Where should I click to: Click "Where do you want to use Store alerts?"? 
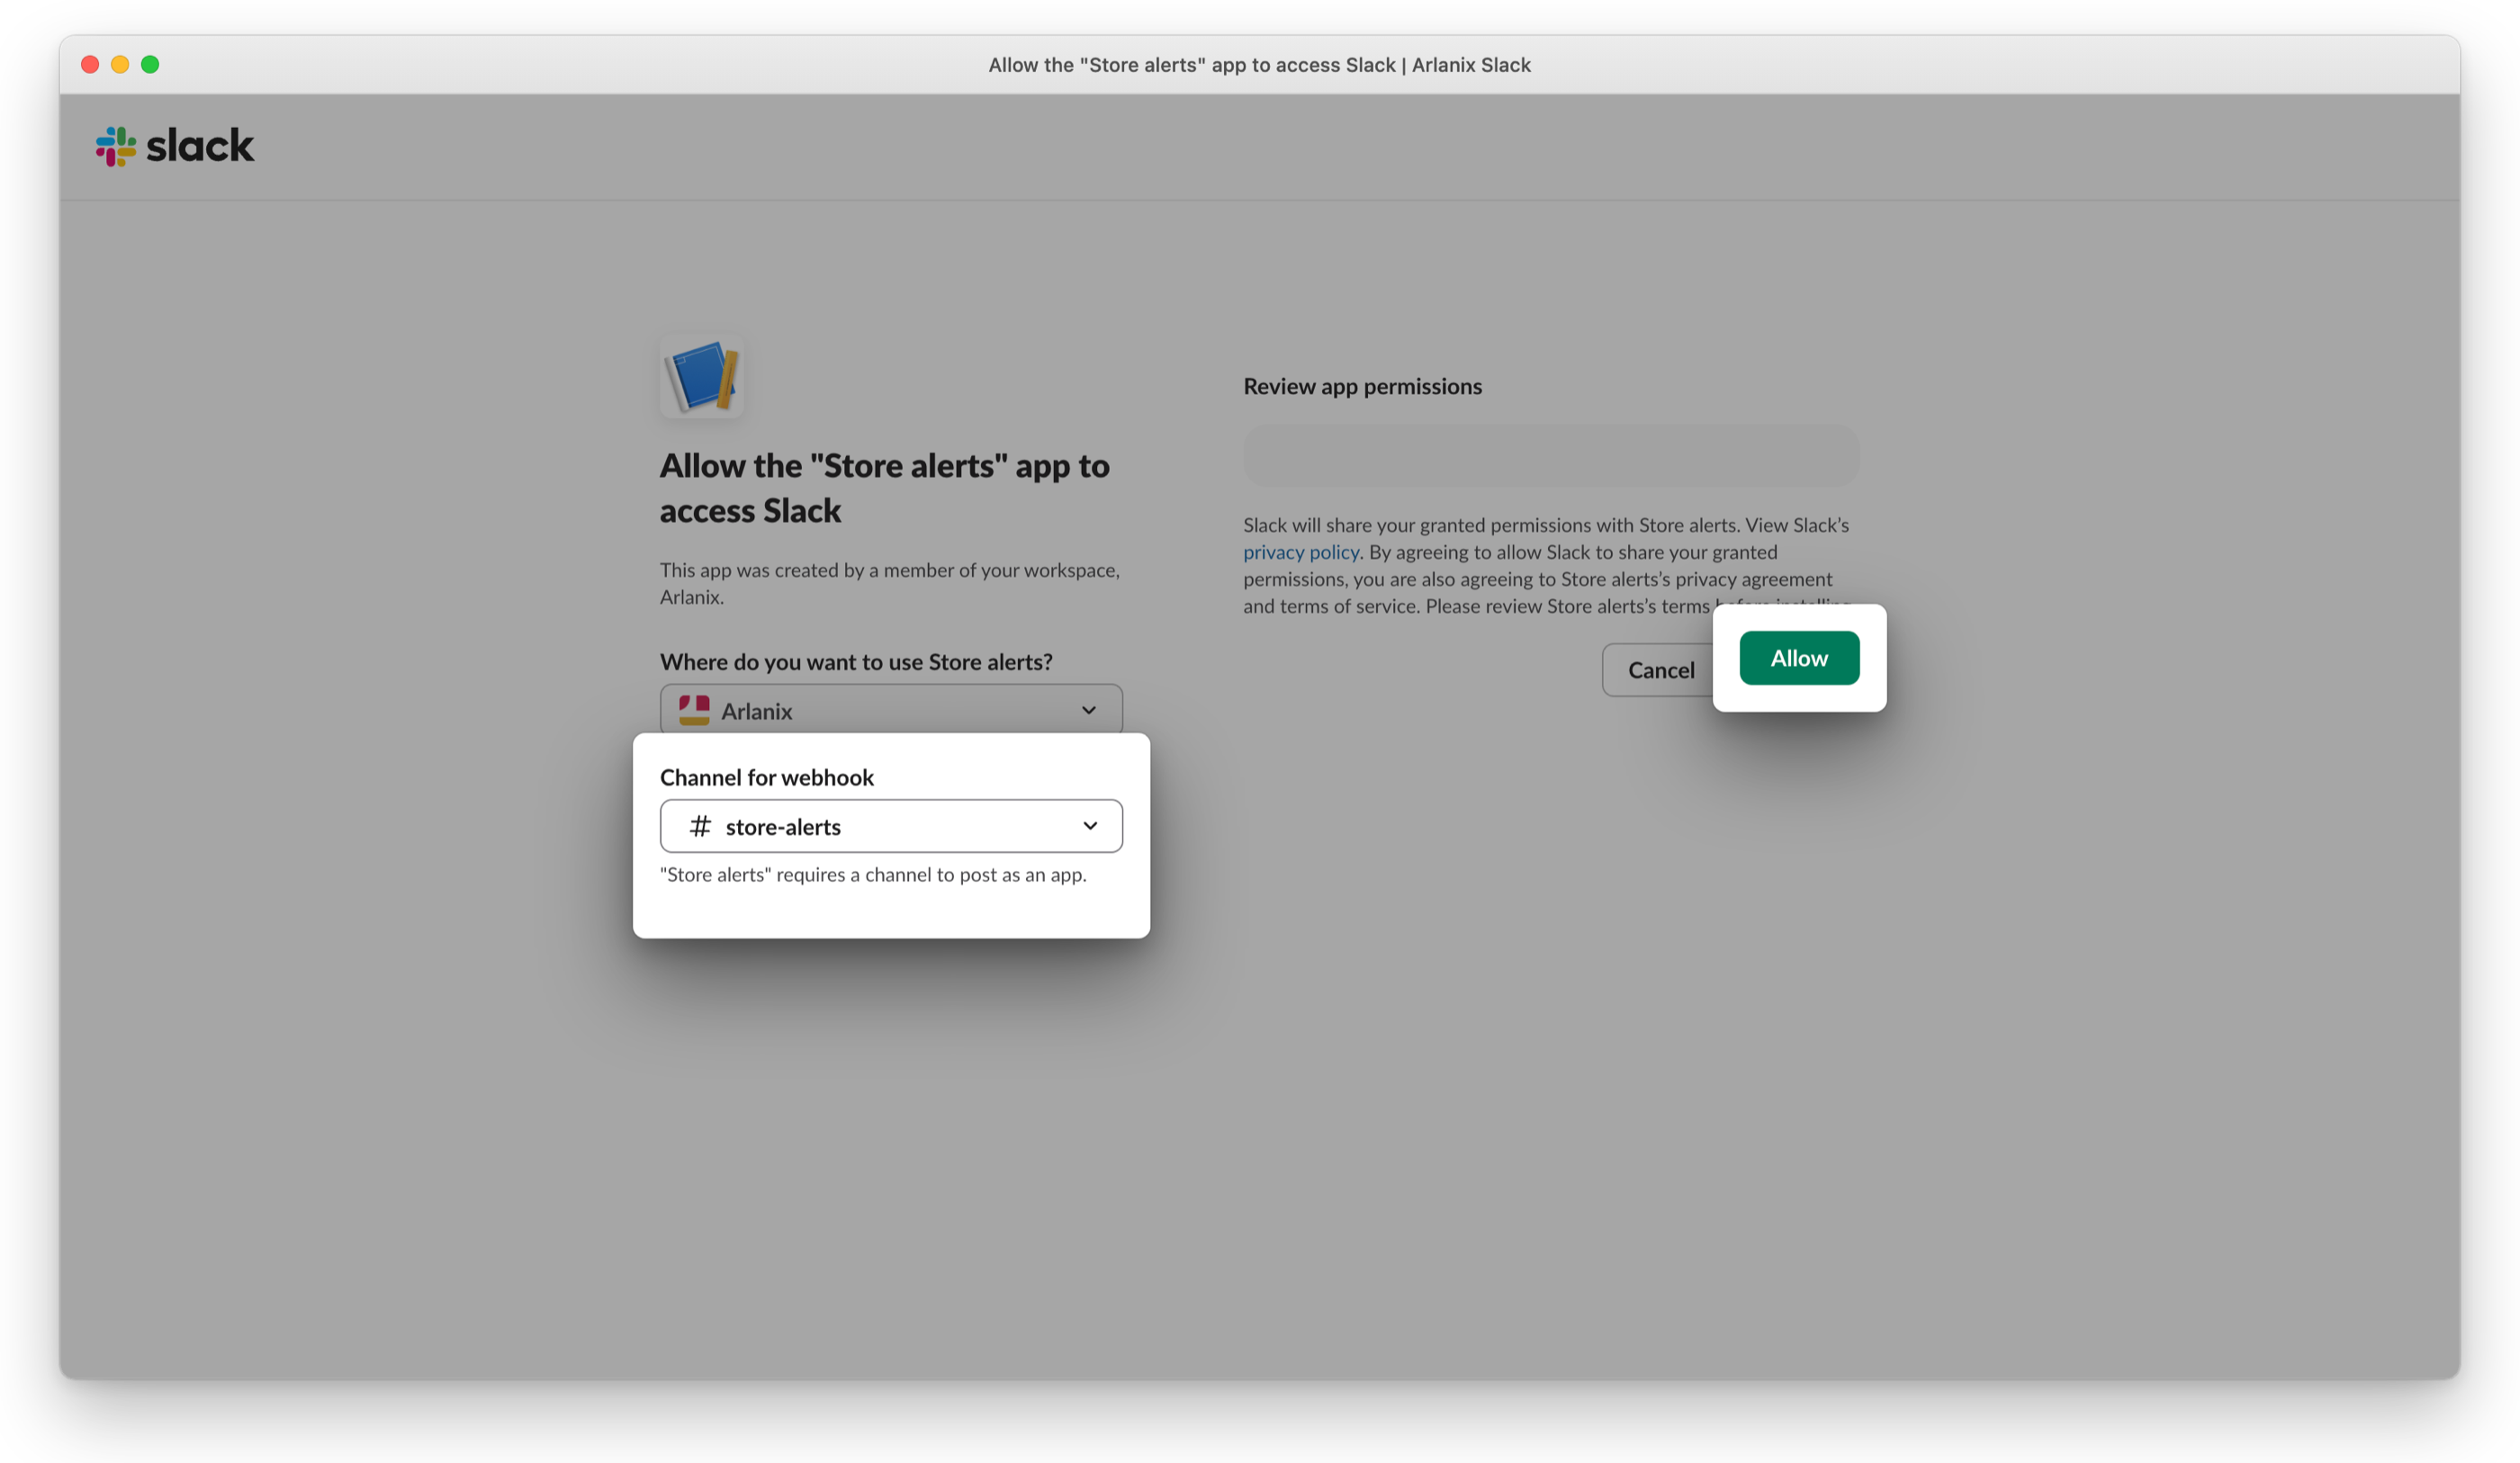pos(856,661)
